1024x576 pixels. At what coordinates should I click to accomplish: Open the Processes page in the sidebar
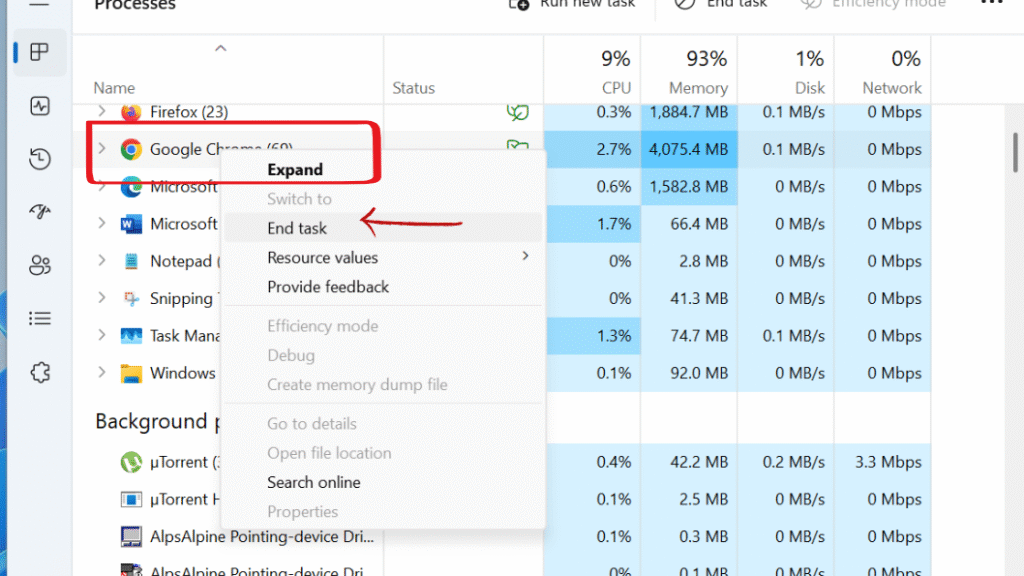click(x=40, y=52)
